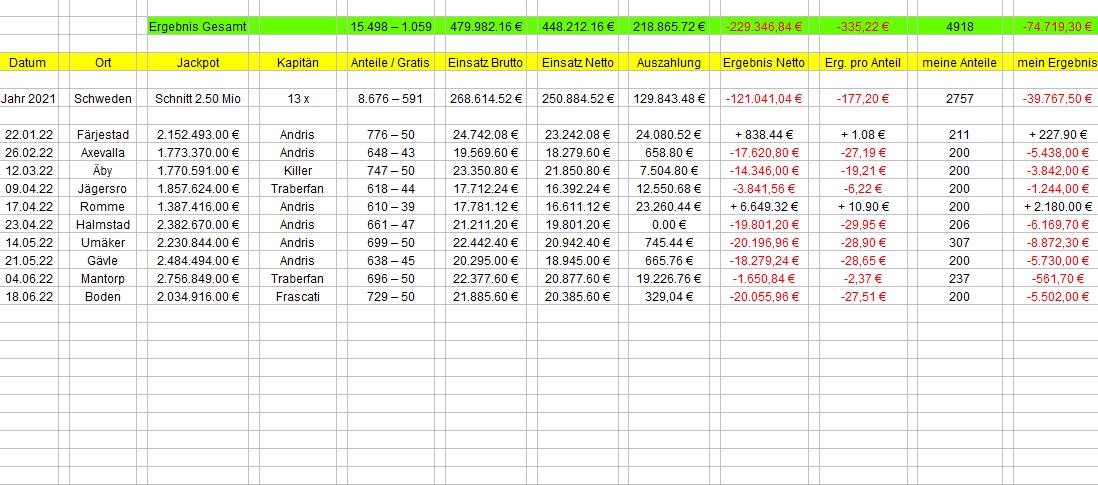The height and width of the screenshot is (485, 1098).
Task: Click the 'mein Ergebnis' header
Action: coord(1056,62)
